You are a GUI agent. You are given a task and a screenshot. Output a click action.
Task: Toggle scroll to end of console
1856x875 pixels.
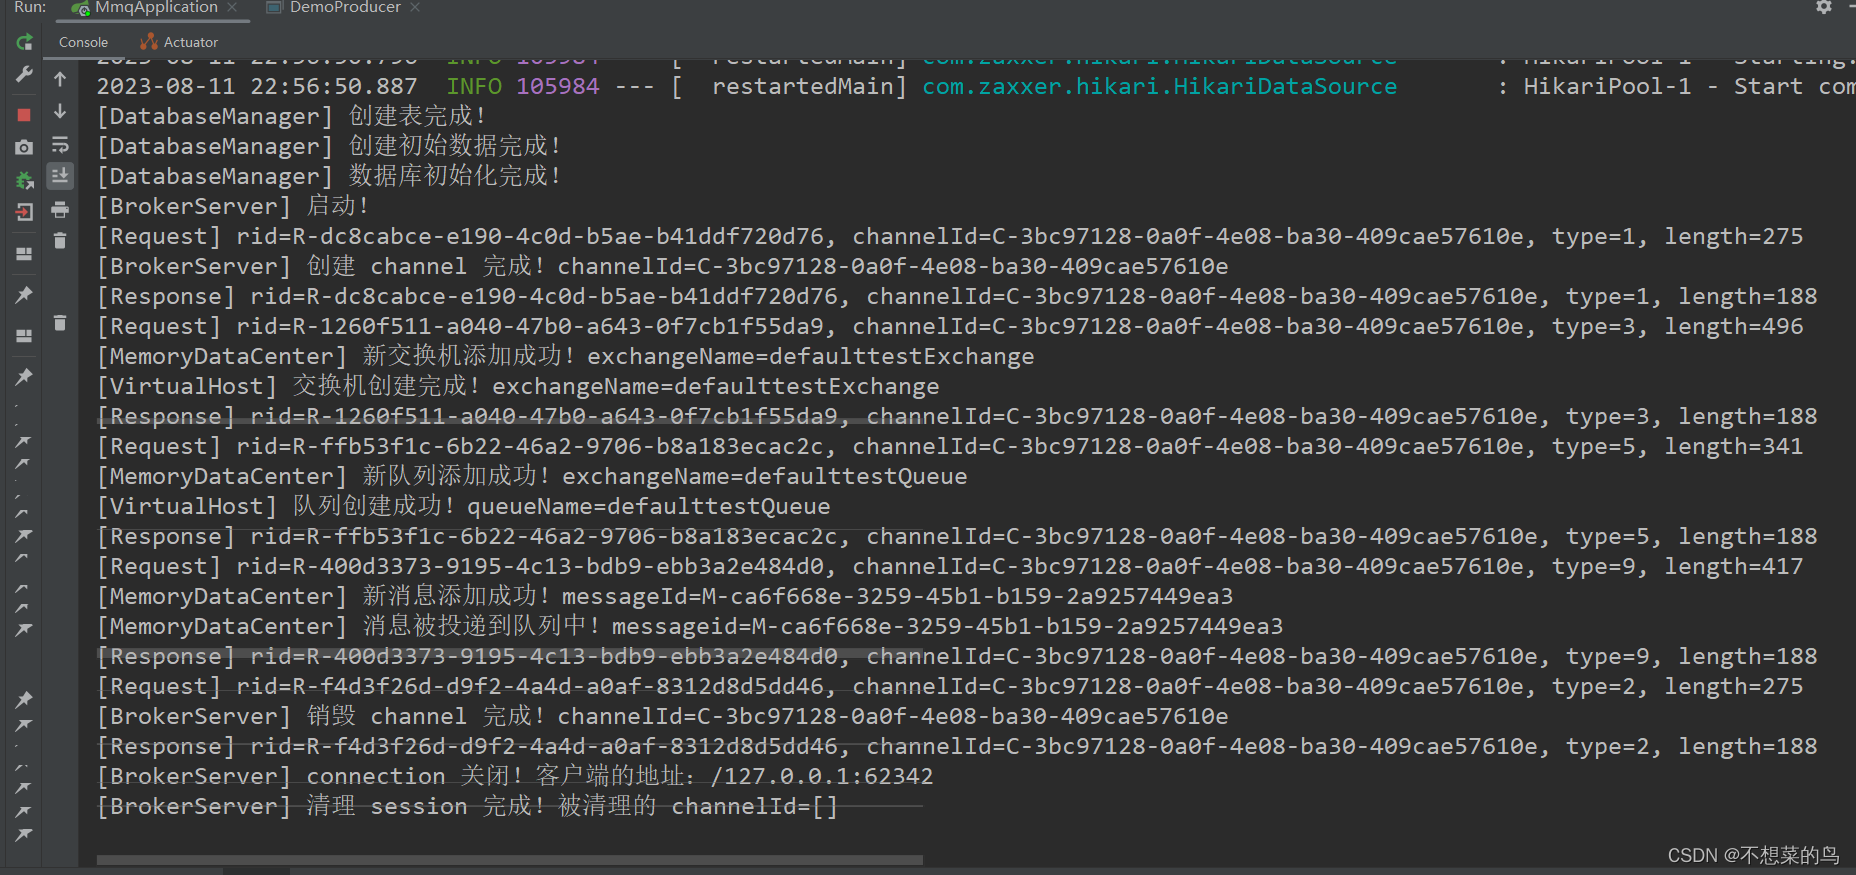tap(60, 176)
